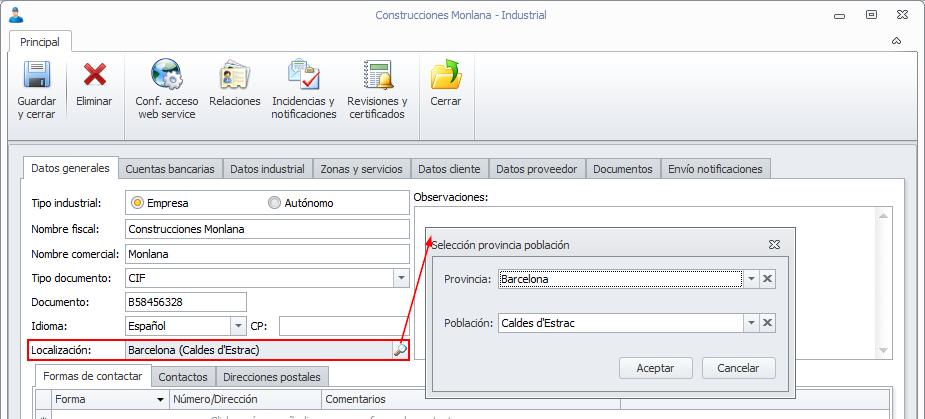Open the Relaciones tool
925x419 pixels.
point(235,76)
